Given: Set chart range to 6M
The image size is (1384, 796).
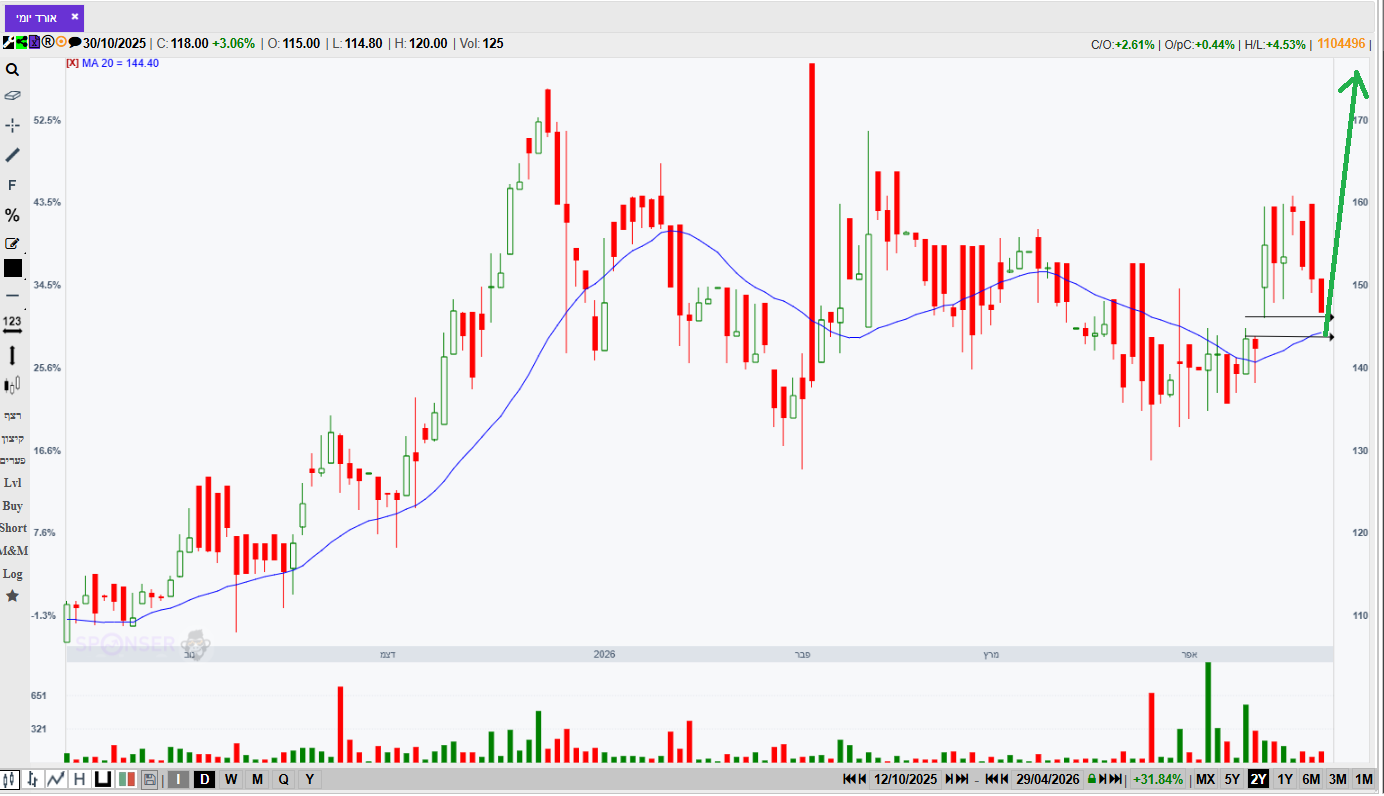Looking at the screenshot, I should click(1311, 779).
